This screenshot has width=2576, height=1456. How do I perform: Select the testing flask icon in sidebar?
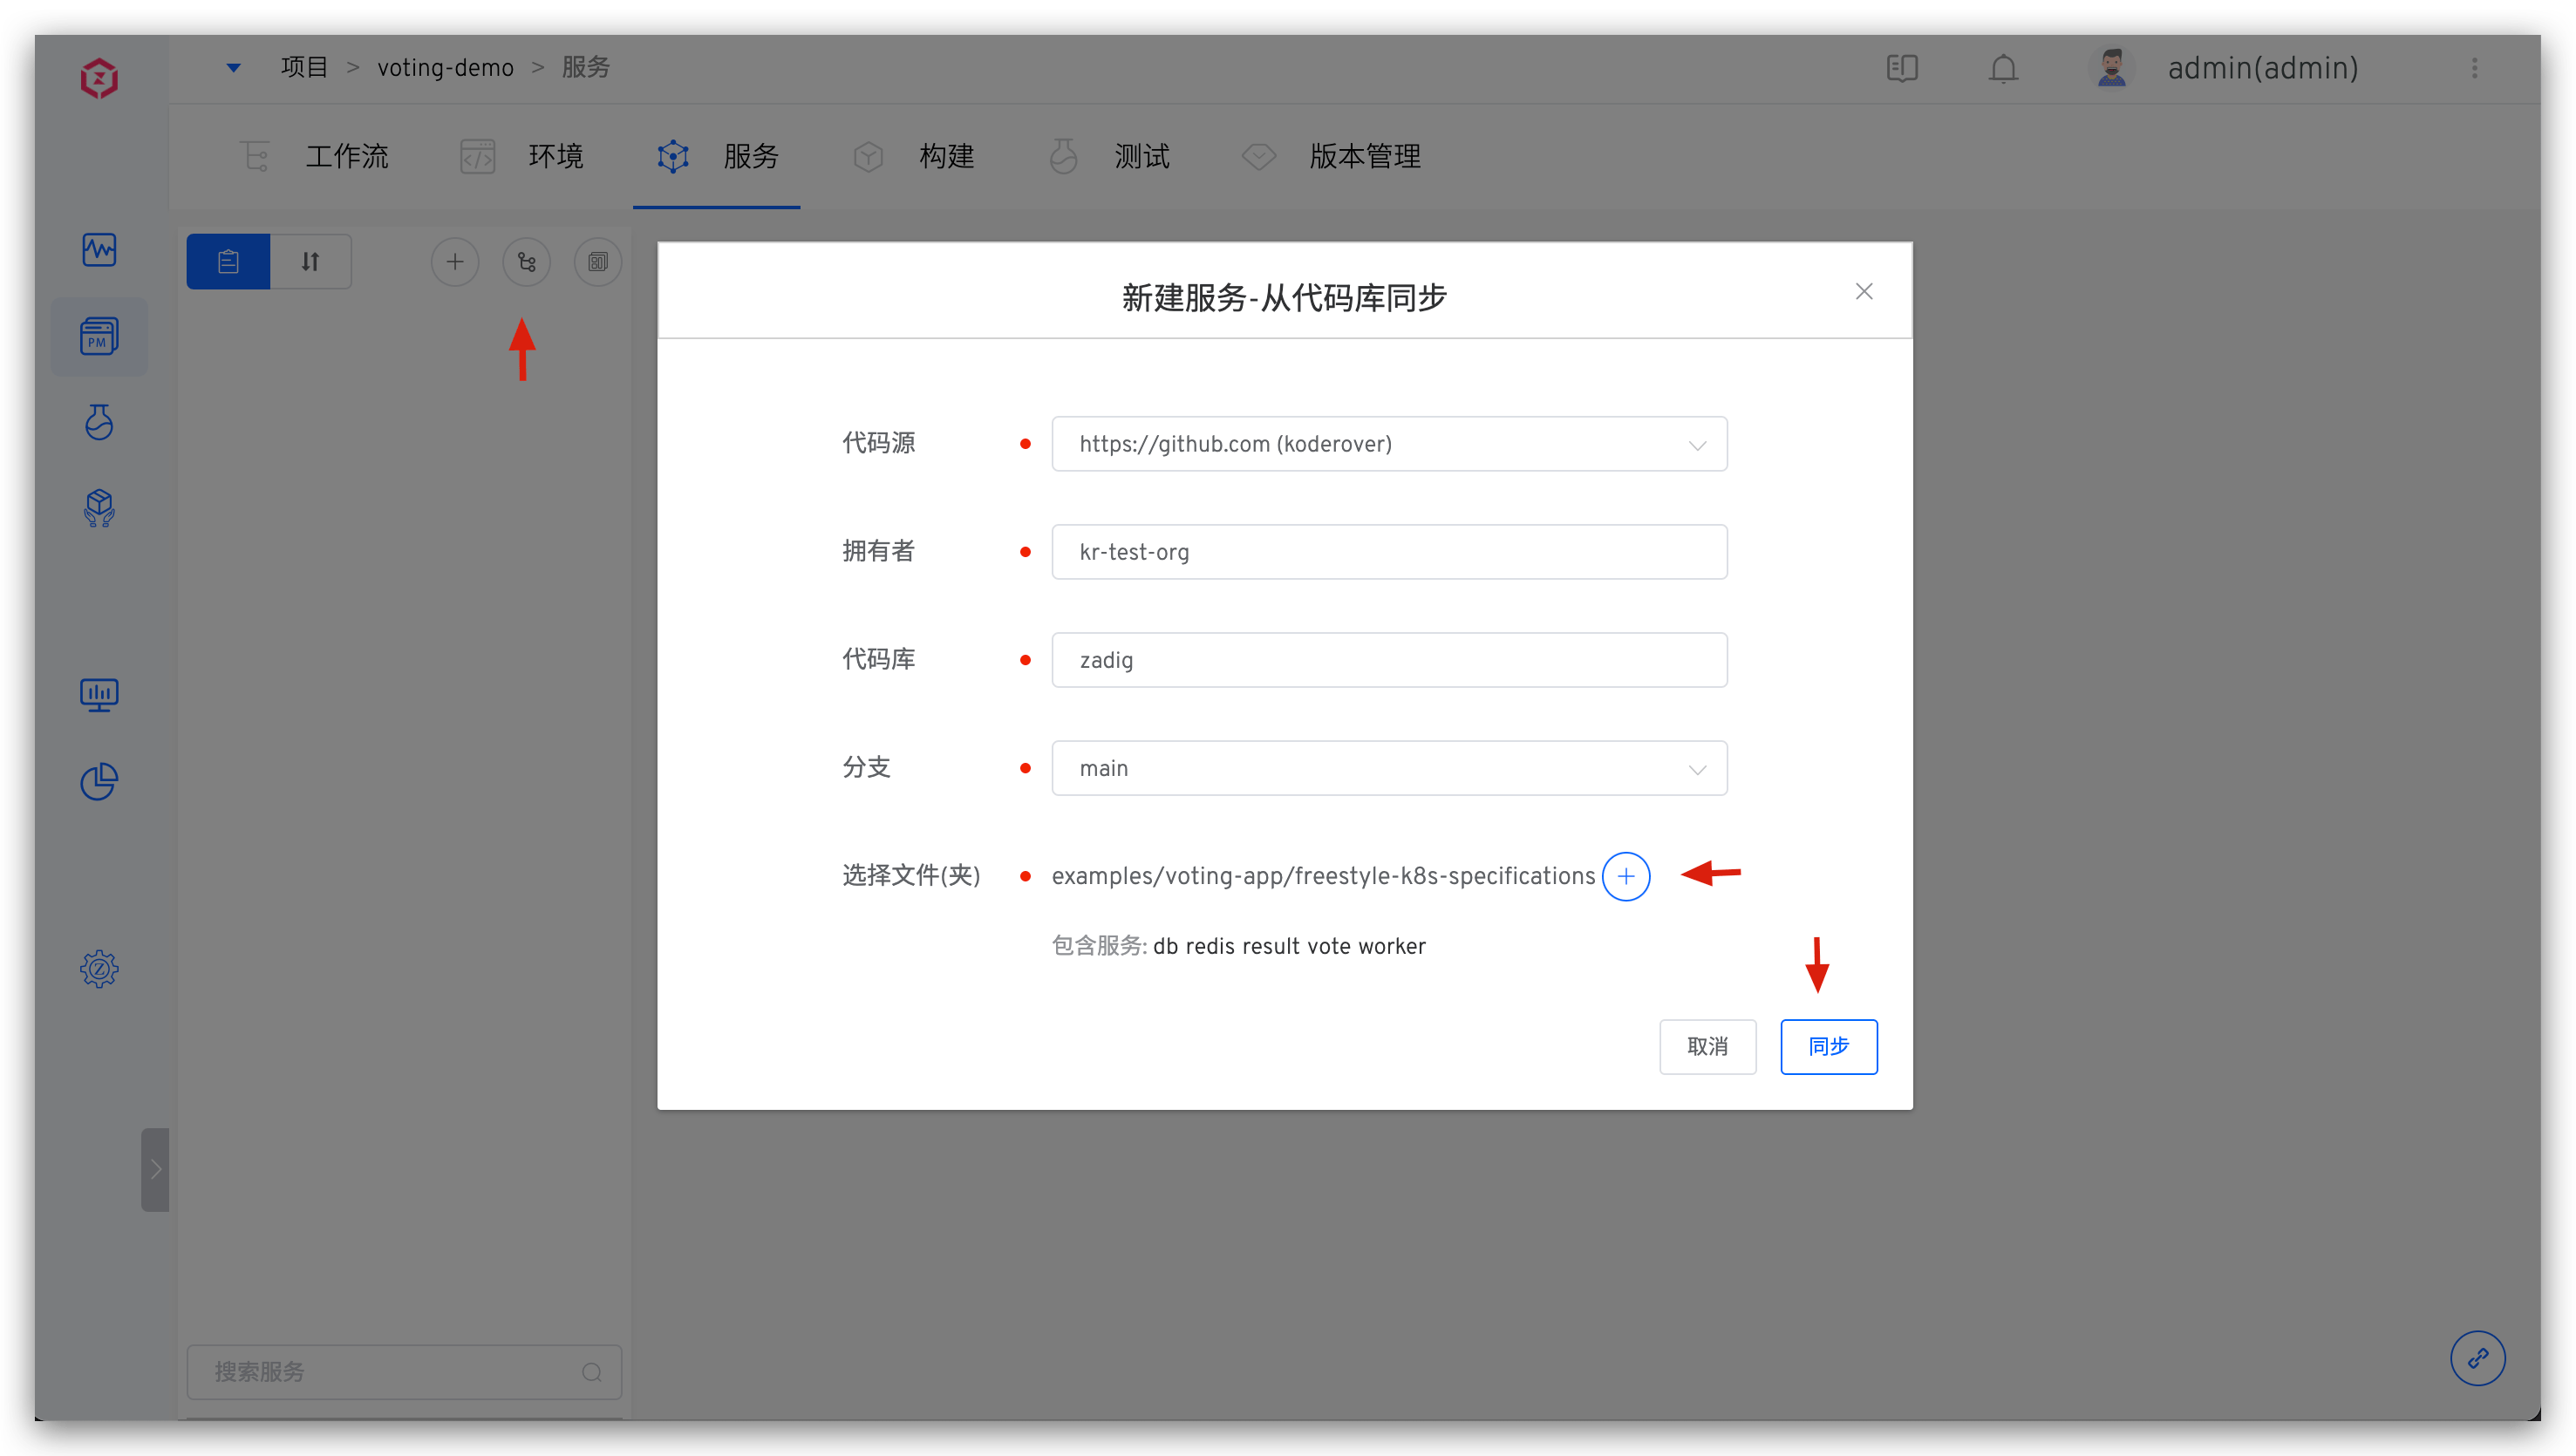coord(99,422)
